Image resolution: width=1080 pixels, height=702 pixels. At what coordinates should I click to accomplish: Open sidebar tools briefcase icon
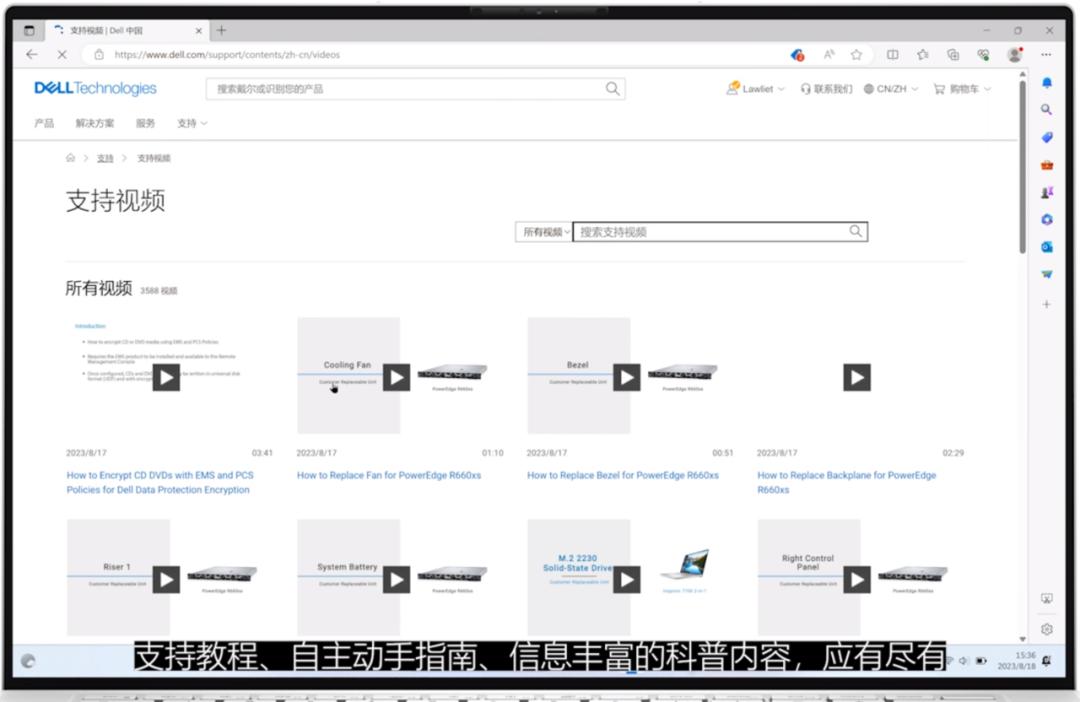tap(1047, 165)
